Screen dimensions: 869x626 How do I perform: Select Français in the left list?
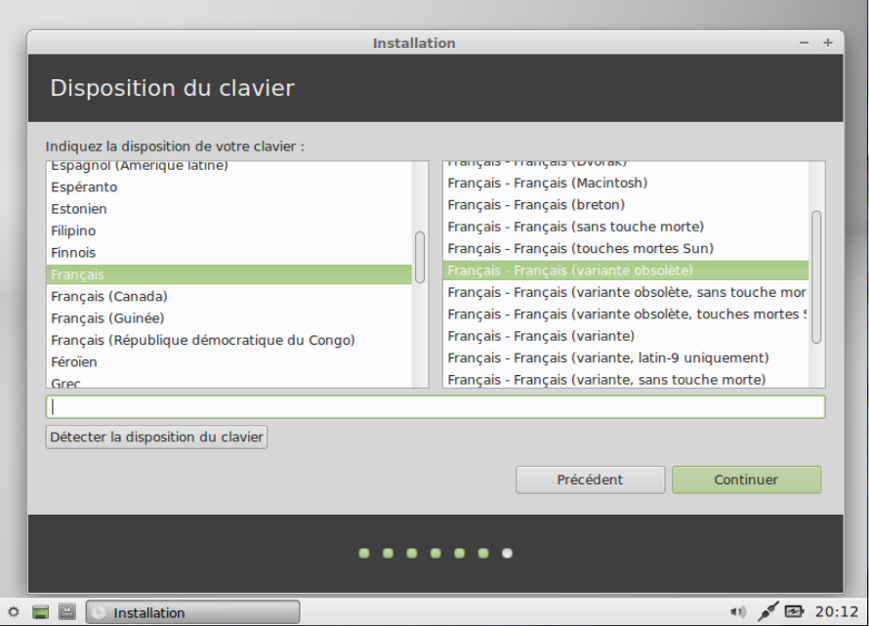tap(229, 275)
